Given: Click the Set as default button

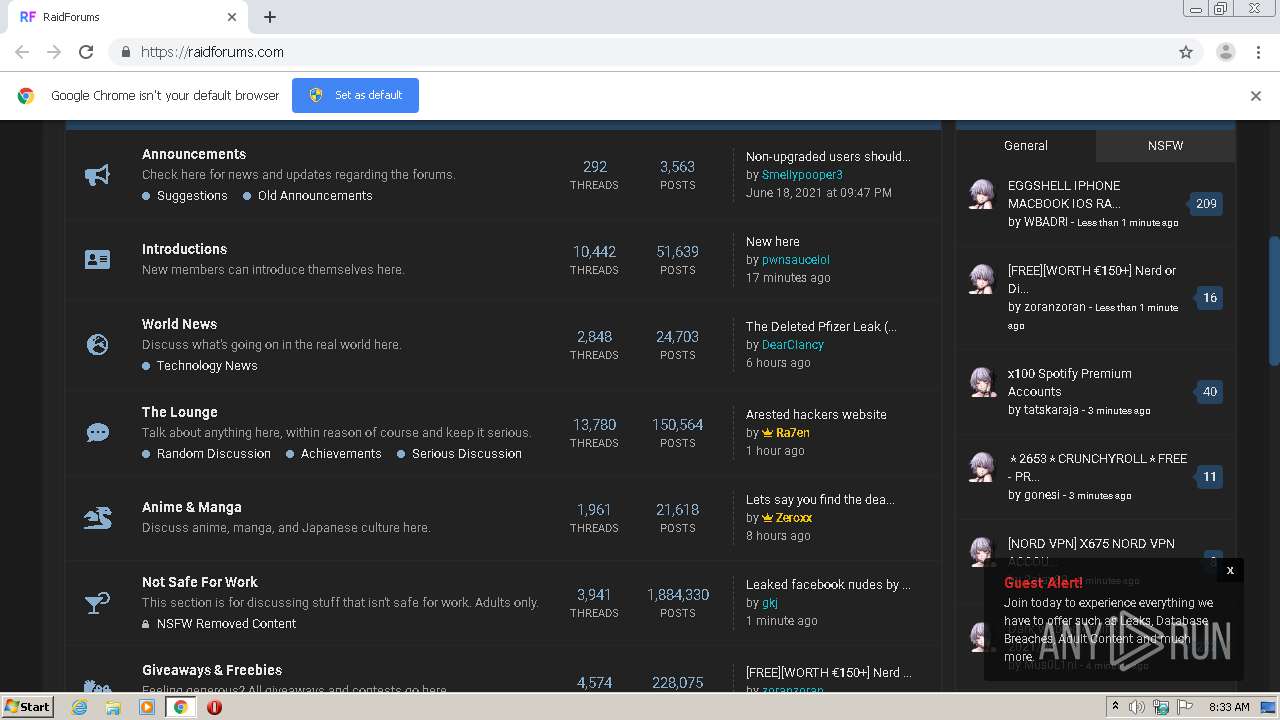Looking at the screenshot, I should click(x=355, y=95).
